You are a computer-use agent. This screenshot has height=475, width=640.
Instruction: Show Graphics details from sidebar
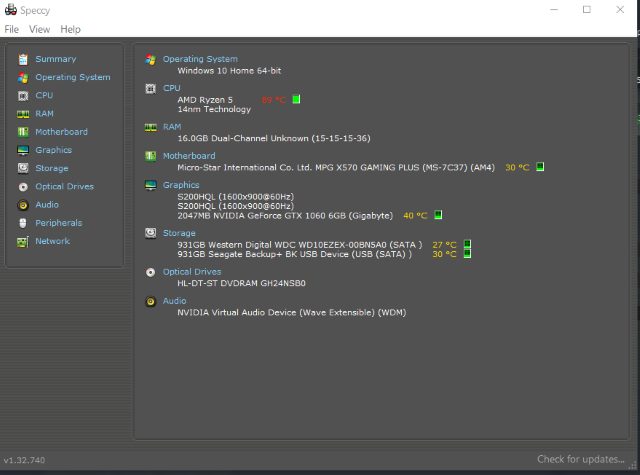click(x=53, y=150)
